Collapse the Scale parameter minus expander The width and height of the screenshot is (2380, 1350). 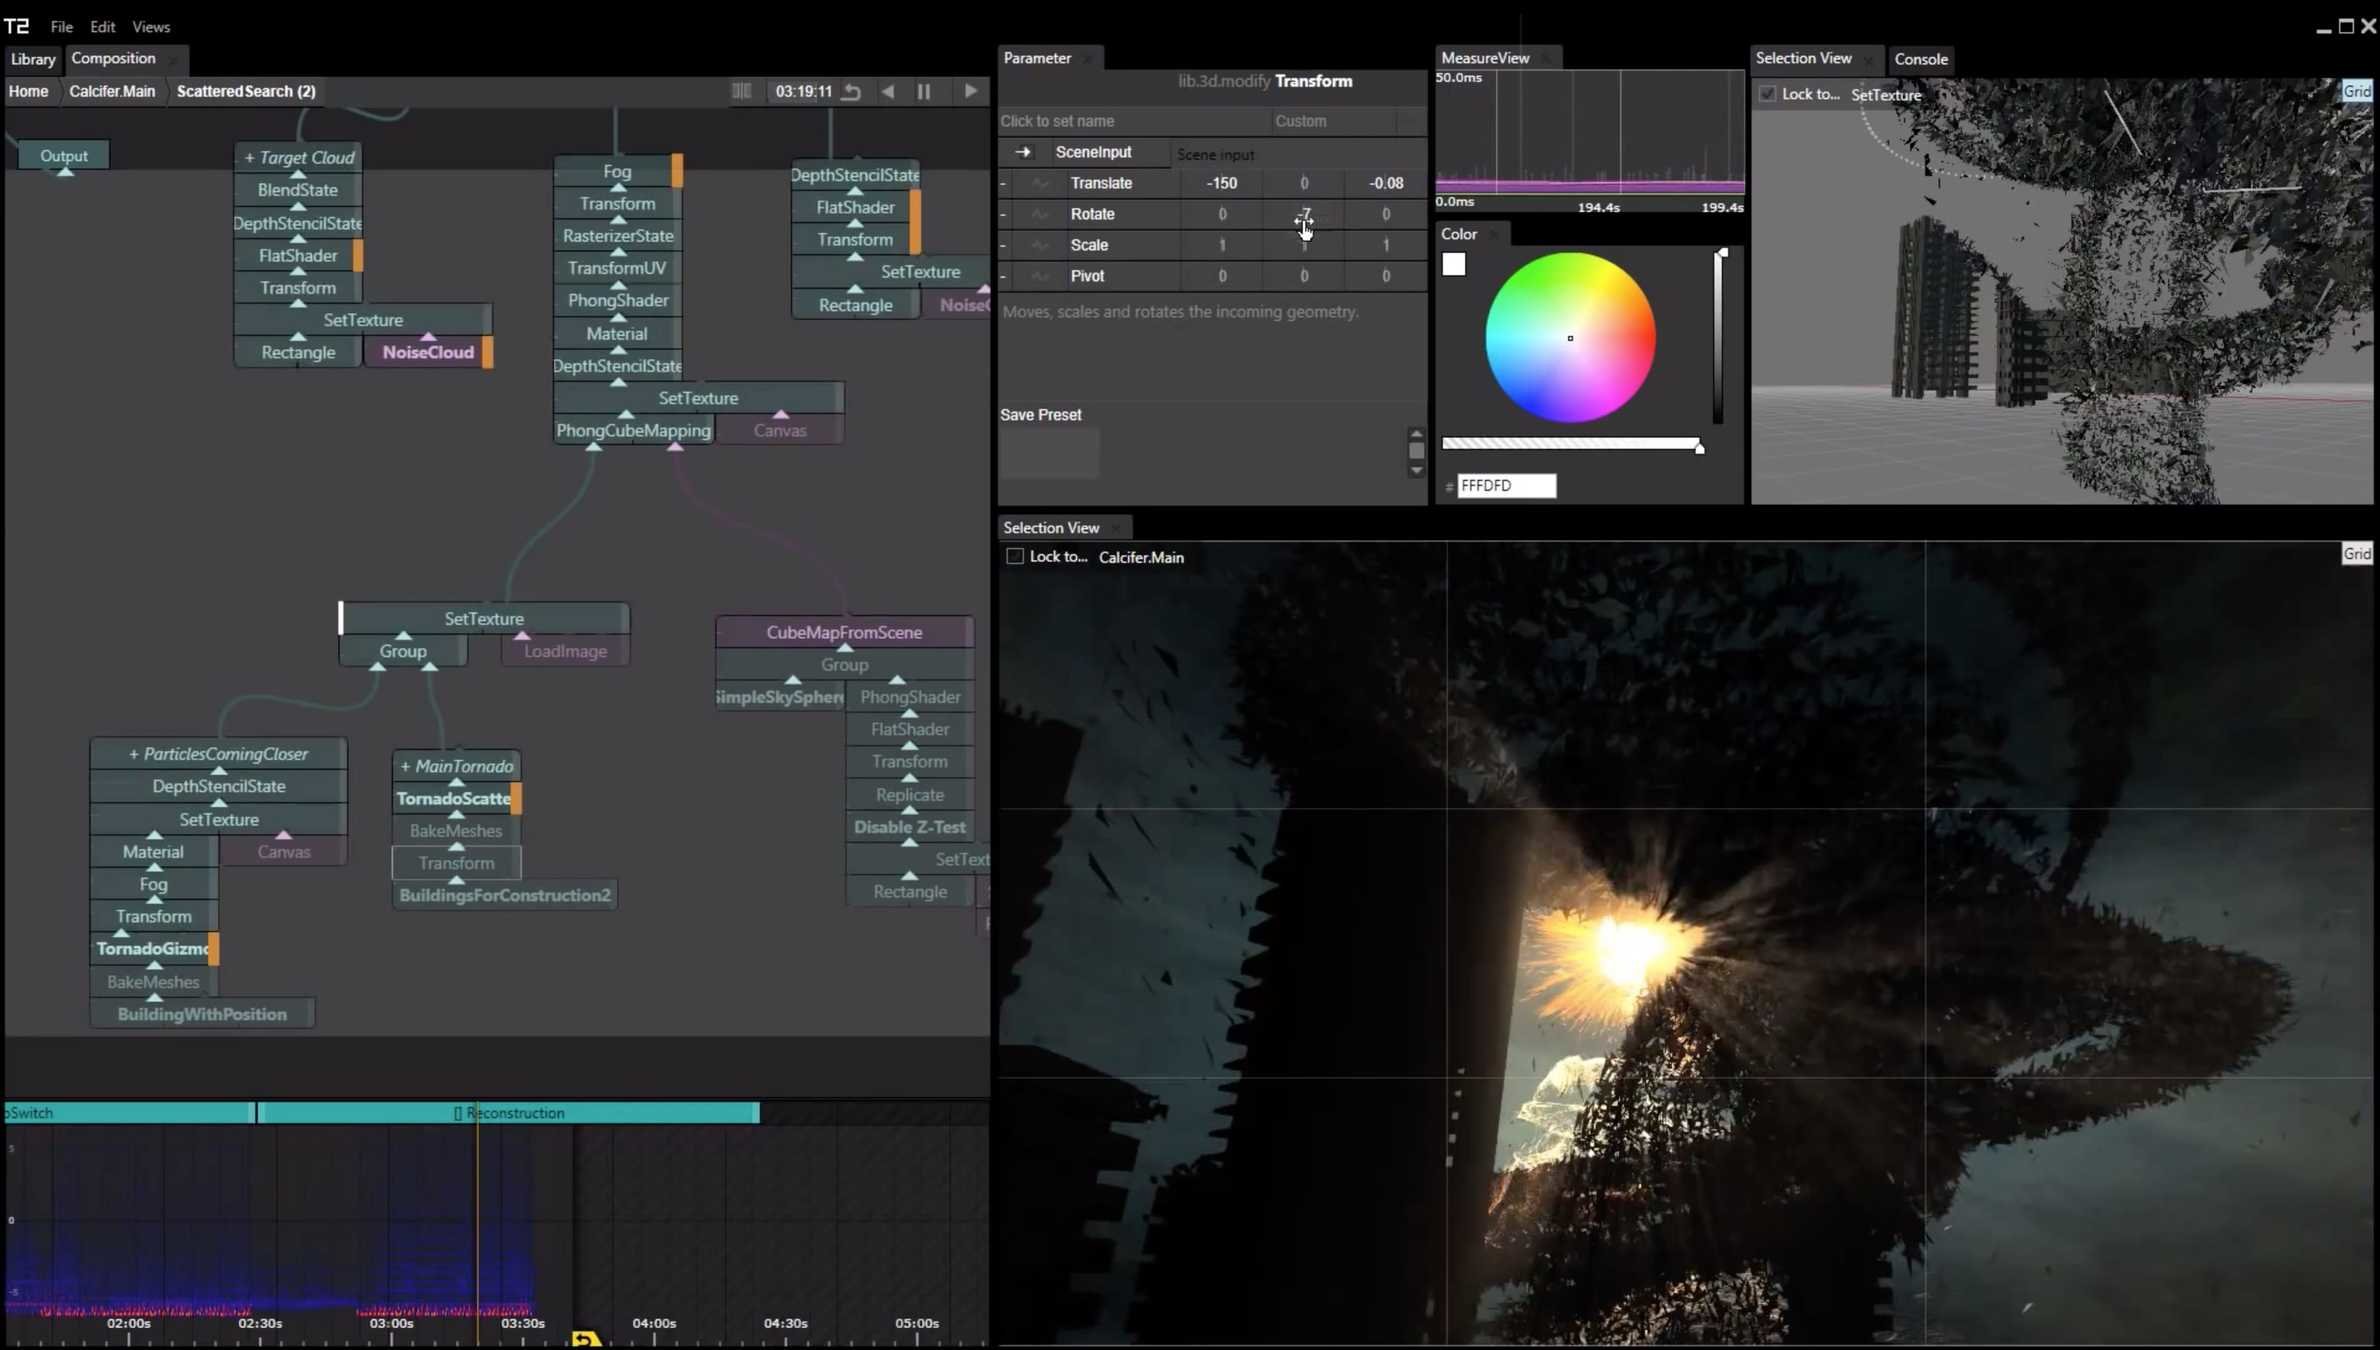coord(1003,245)
